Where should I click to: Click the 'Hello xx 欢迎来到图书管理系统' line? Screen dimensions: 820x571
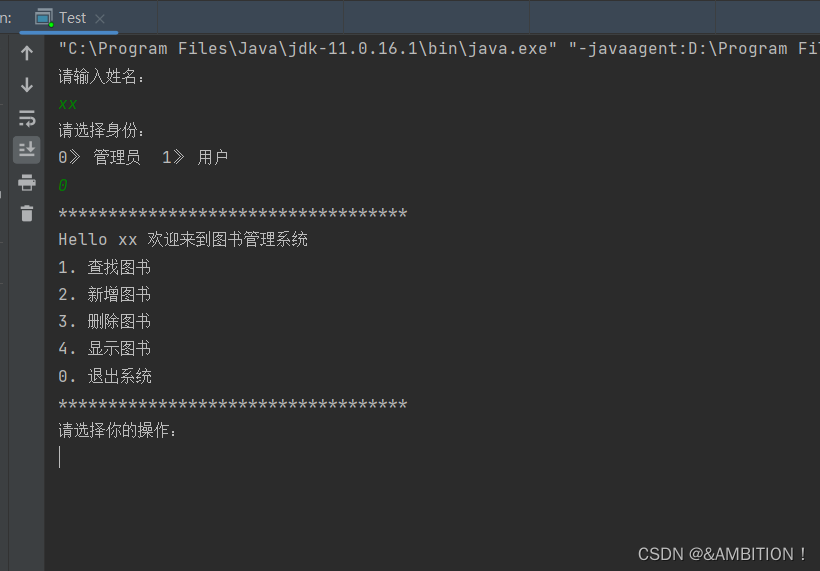click(183, 239)
